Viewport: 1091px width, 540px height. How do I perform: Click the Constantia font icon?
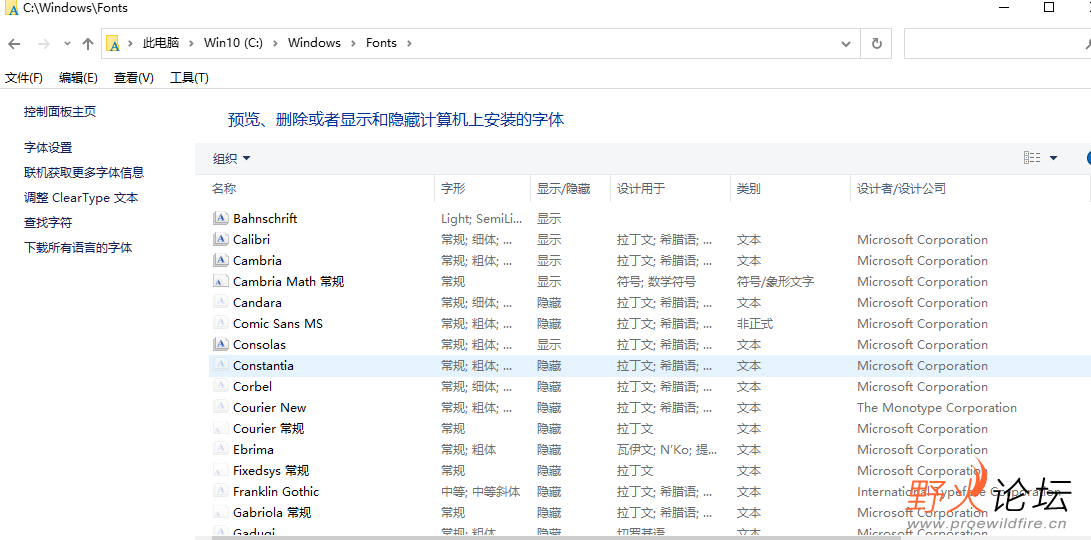click(221, 365)
